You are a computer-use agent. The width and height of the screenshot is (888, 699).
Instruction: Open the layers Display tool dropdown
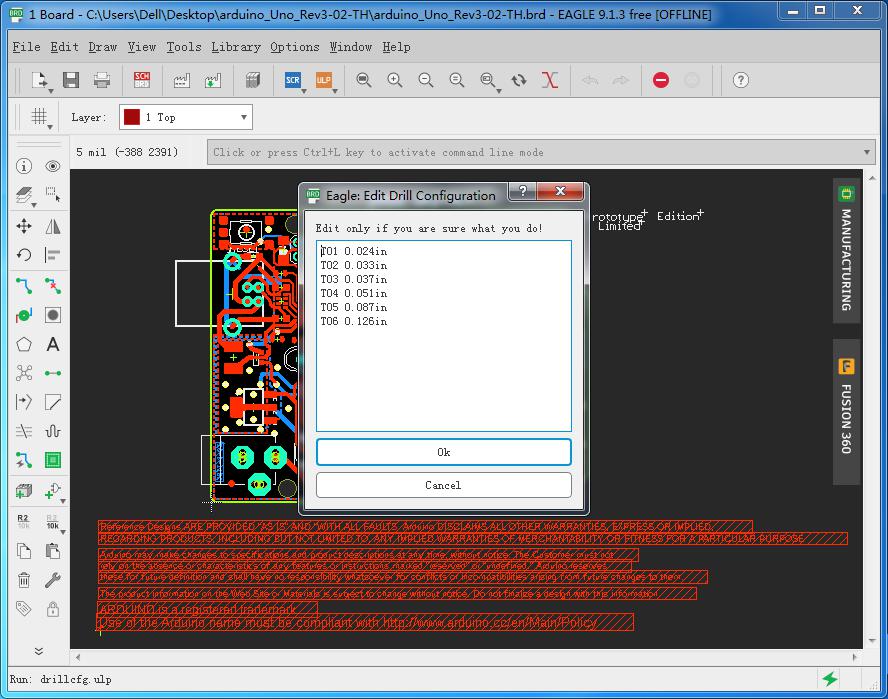tap(34, 205)
